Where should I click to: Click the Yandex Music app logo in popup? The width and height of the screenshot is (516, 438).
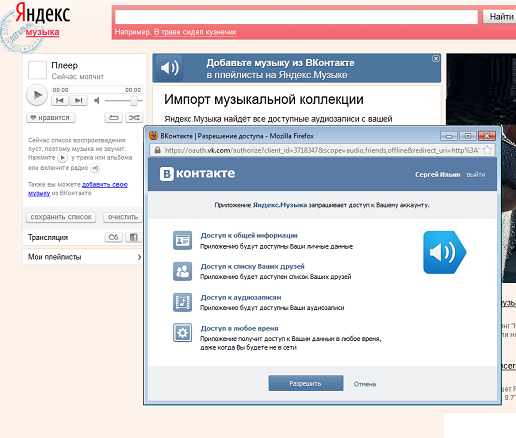pyautogui.click(x=445, y=252)
